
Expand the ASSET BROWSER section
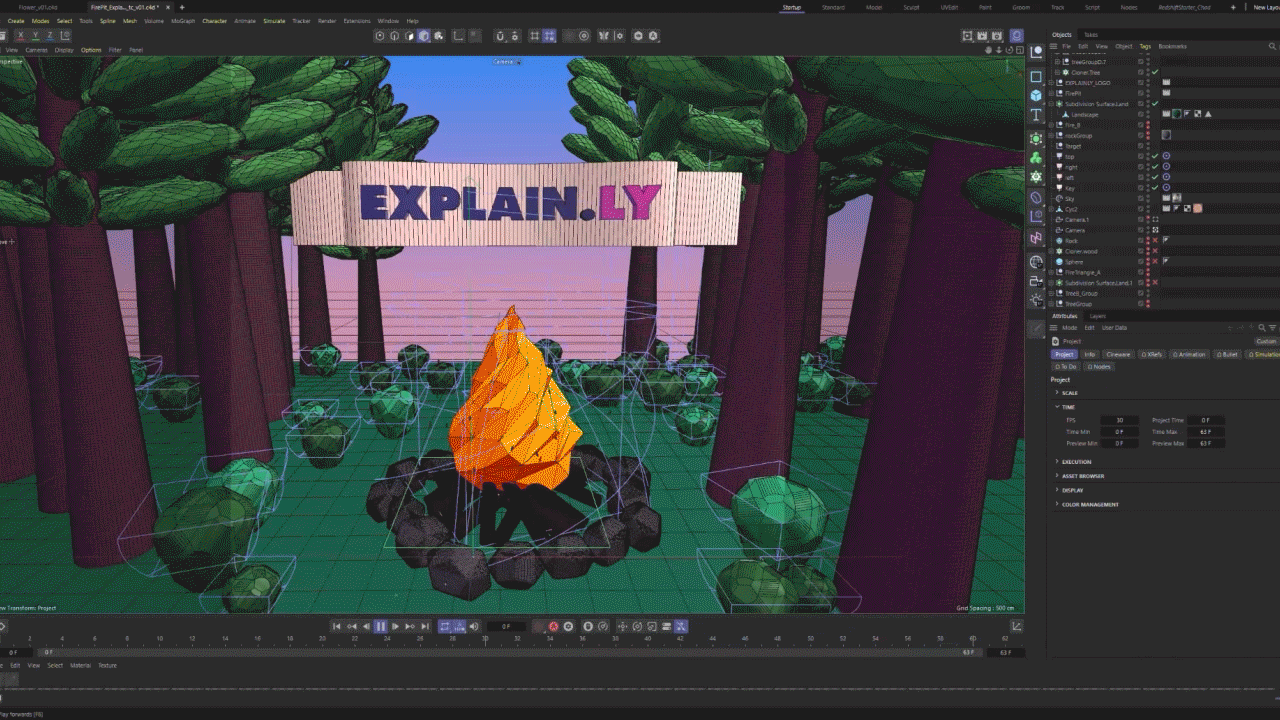1057,476
